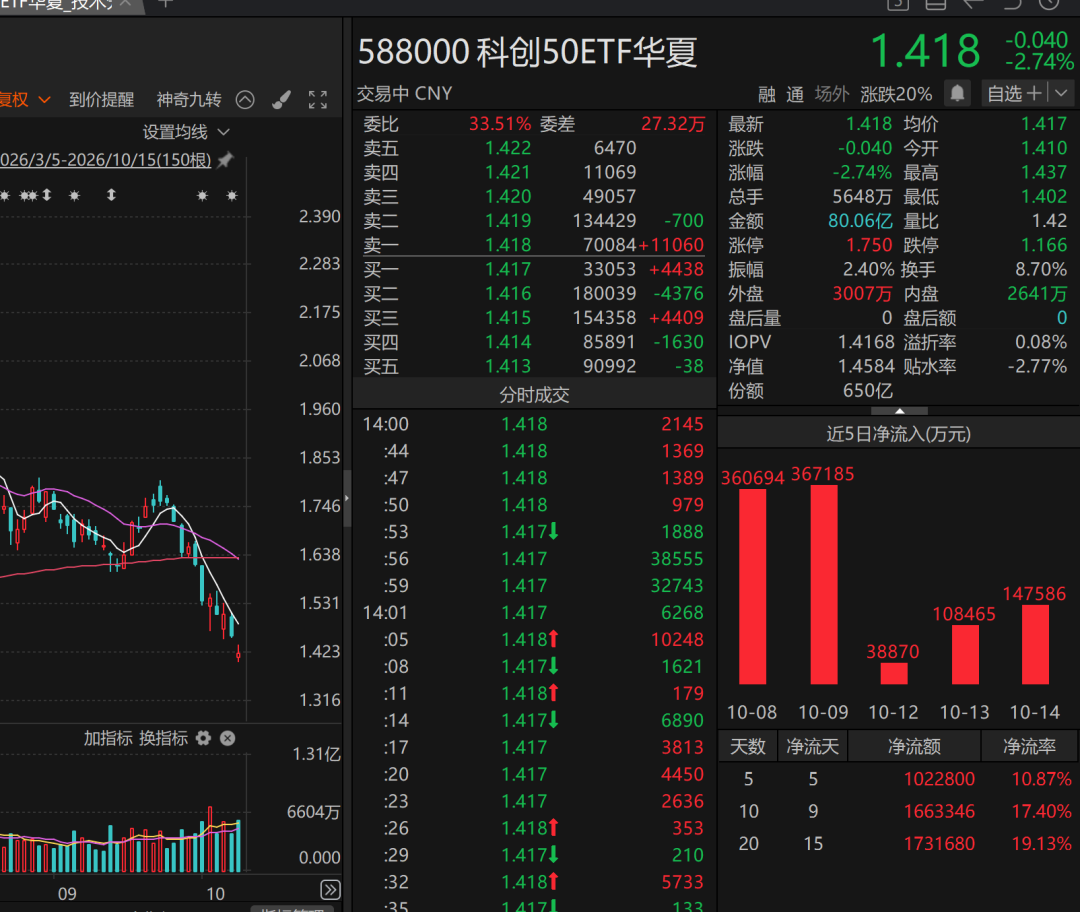1080x912 pixels.
Task: Open indicator settings gear icon
Action: (203, 738)
